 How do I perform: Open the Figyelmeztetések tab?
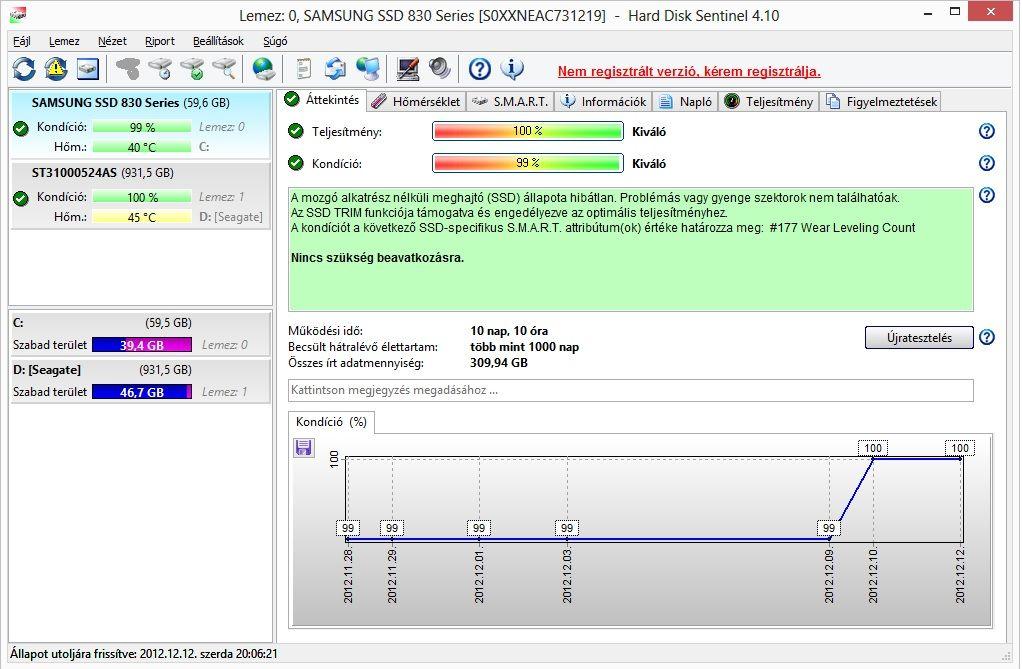click(x=881, y=102)
